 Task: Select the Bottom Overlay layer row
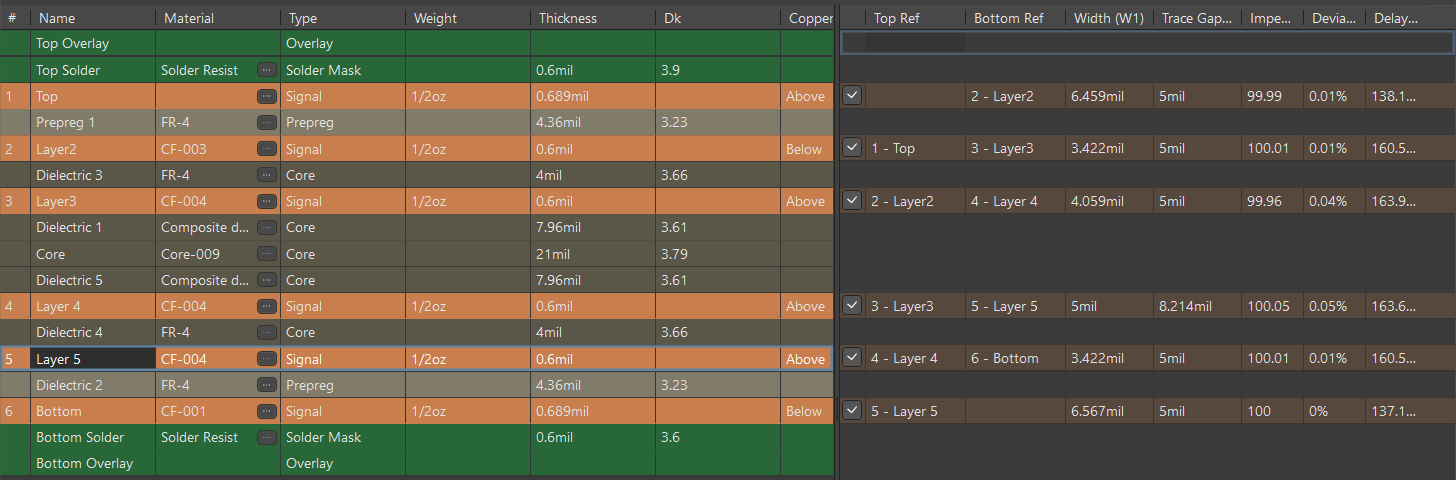coord(85,463)
